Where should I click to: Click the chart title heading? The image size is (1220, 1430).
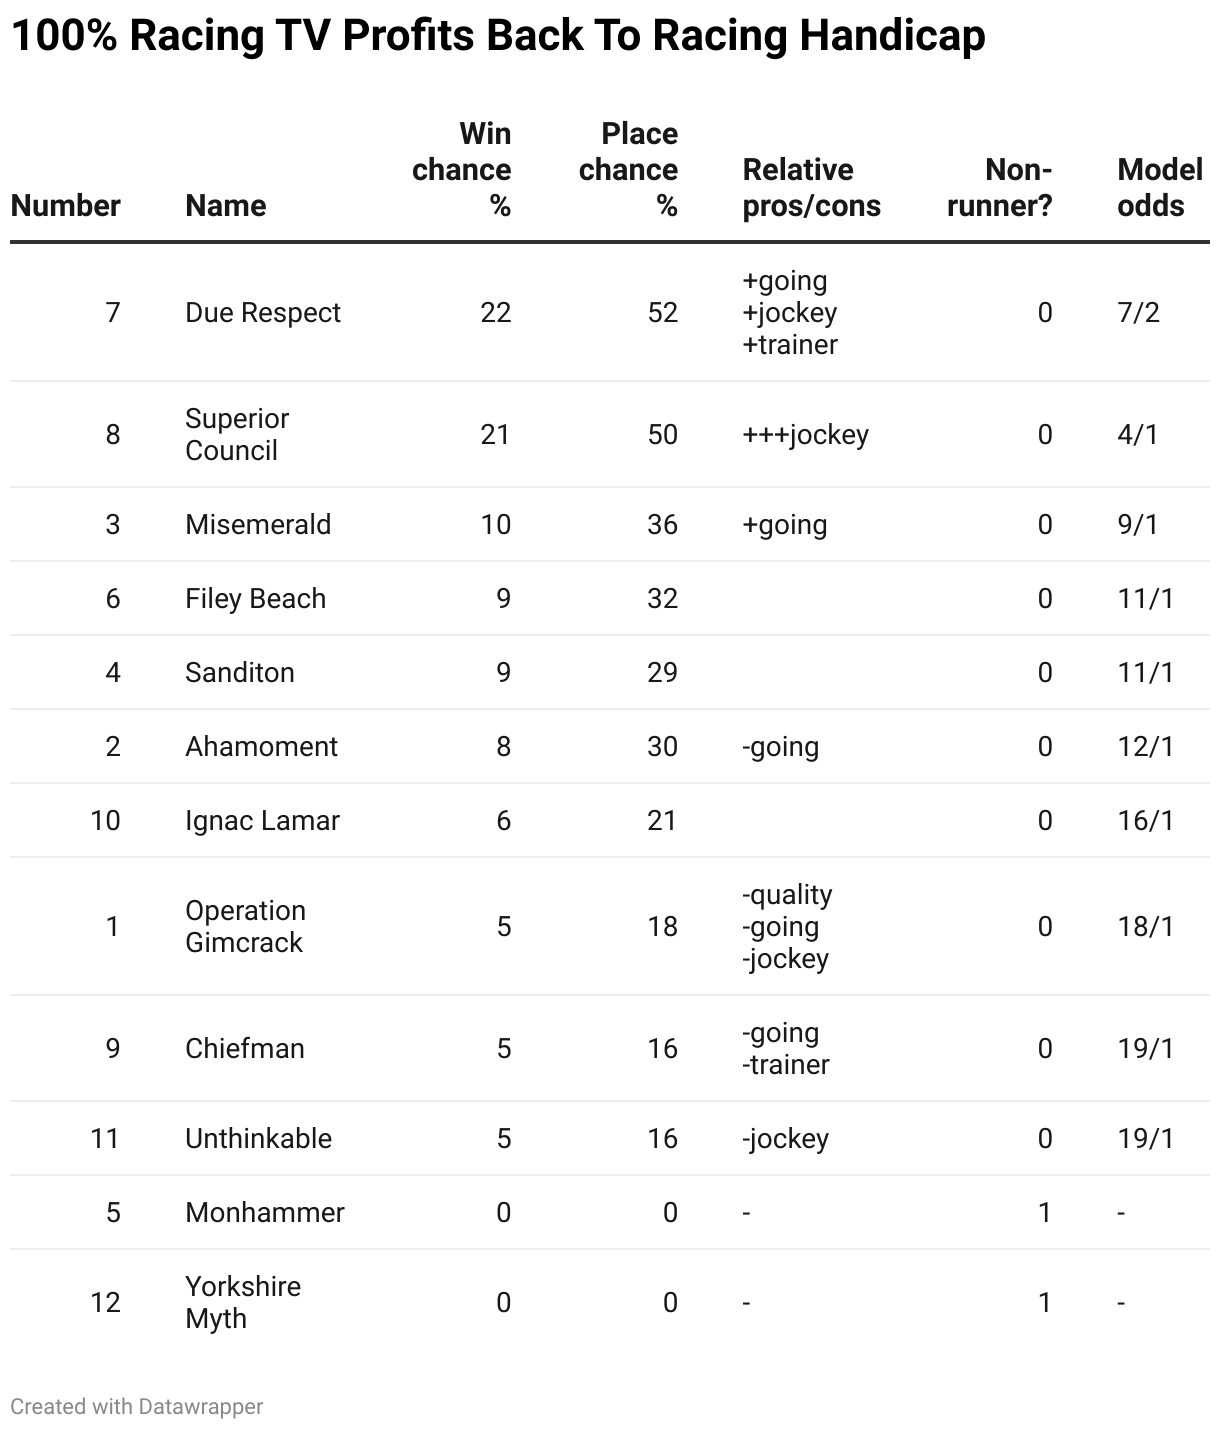pyautogui.click(x=498, y=36)
